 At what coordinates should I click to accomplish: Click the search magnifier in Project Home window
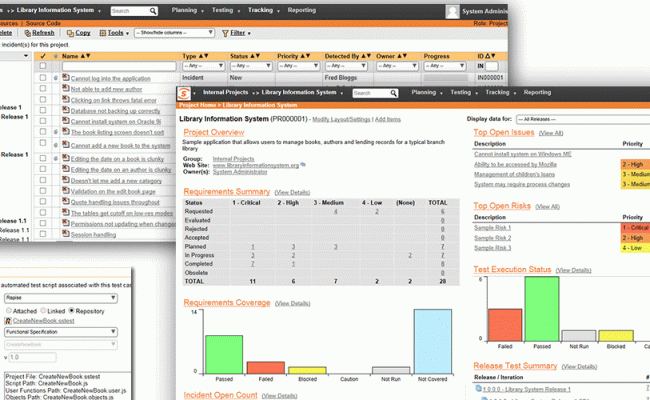pos(393,93)
